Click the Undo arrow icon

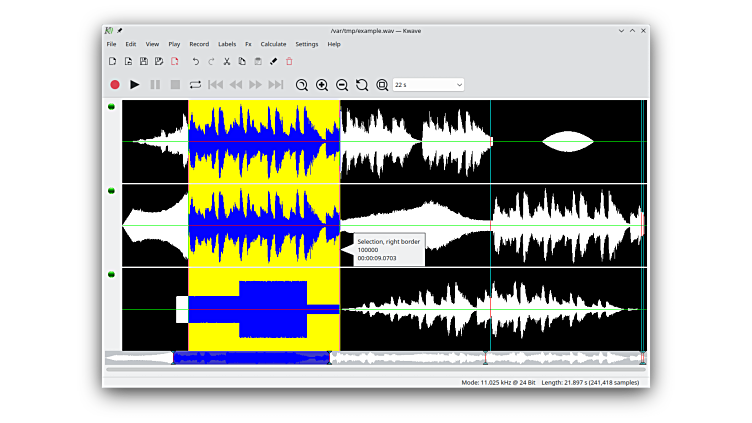[195, 62]
